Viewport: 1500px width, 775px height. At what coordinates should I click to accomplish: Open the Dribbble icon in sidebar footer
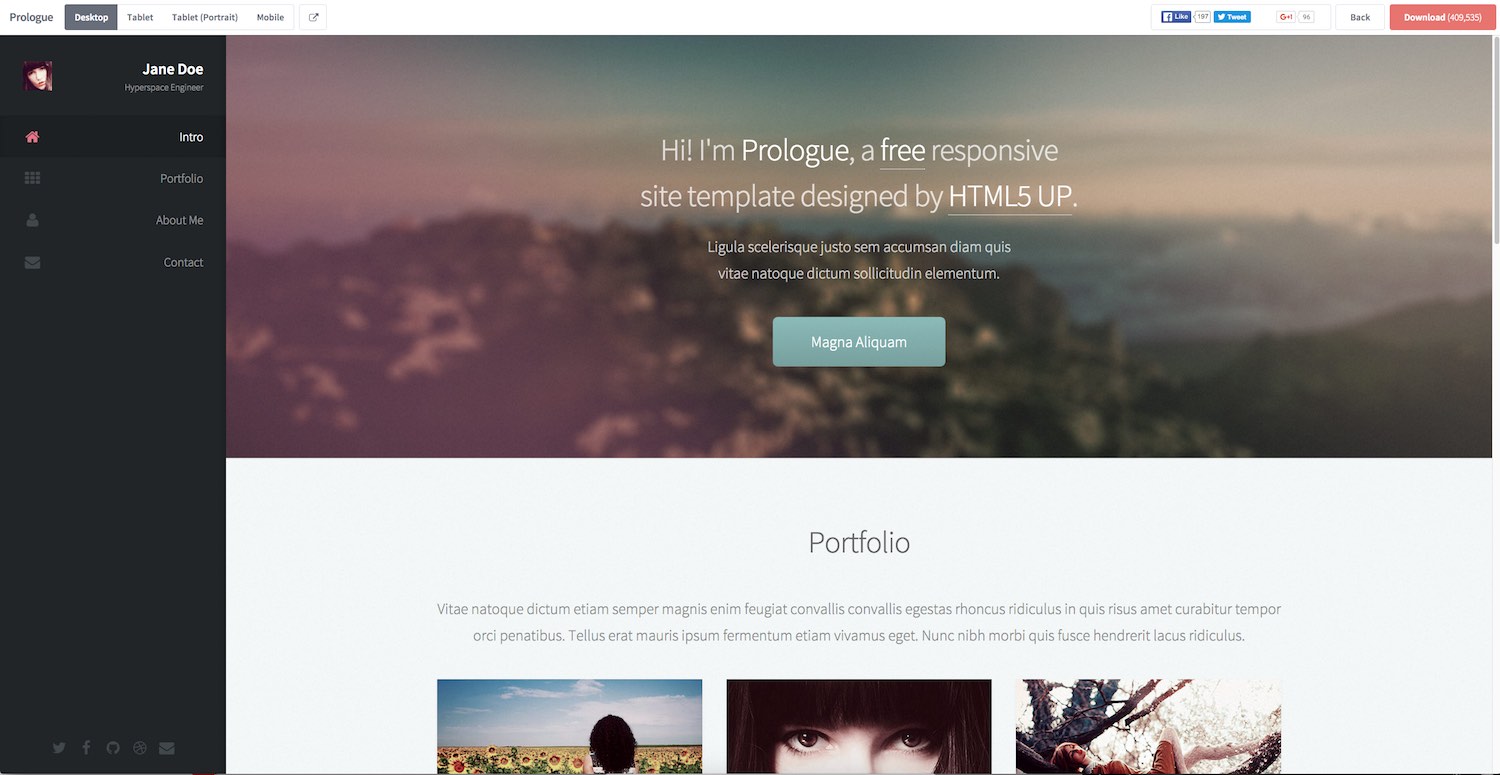tap(140, 747)
